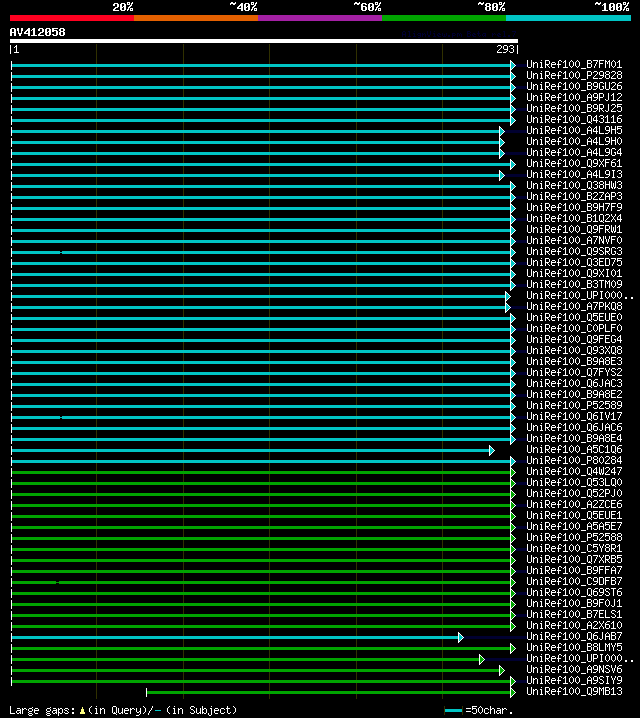Select hit UniRef100_B9RJ25
This screenshot has width=640, height=718.
[574, 109]
